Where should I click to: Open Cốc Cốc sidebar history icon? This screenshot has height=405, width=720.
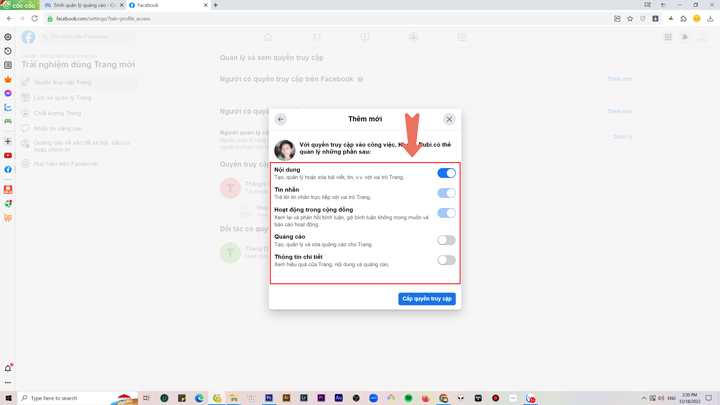pos(8,51)
